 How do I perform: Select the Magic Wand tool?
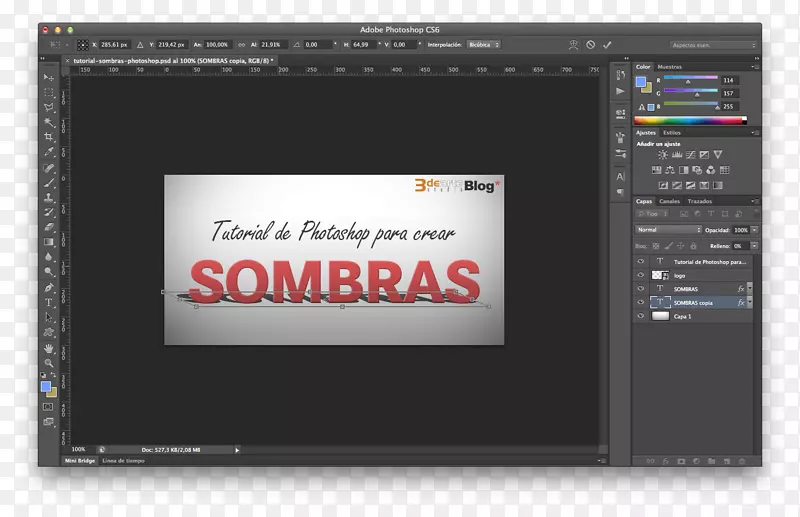pyautogui.click(x=48, y=122)
